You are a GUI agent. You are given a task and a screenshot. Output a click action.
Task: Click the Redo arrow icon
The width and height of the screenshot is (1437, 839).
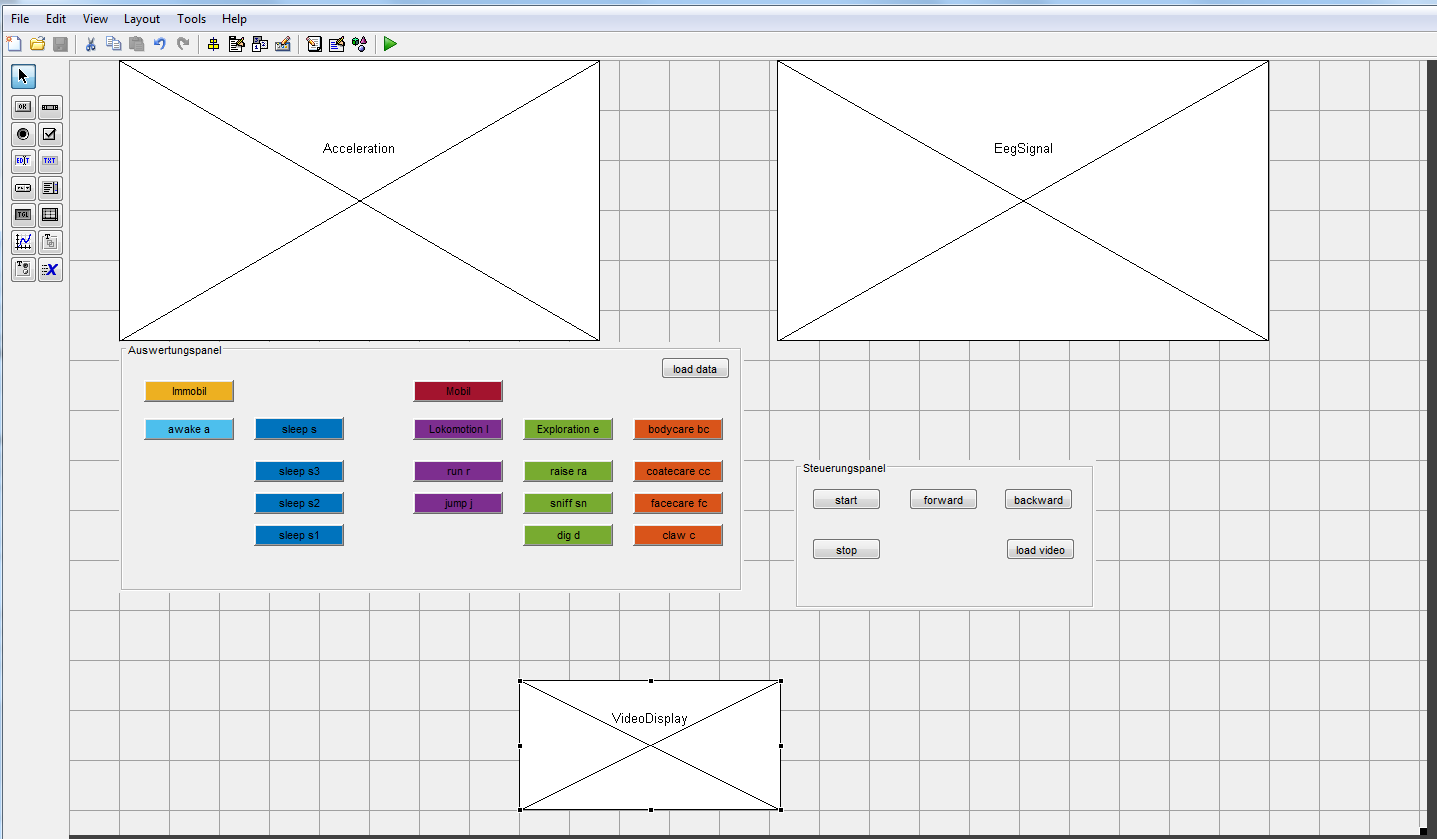click(x=183, y=44)
